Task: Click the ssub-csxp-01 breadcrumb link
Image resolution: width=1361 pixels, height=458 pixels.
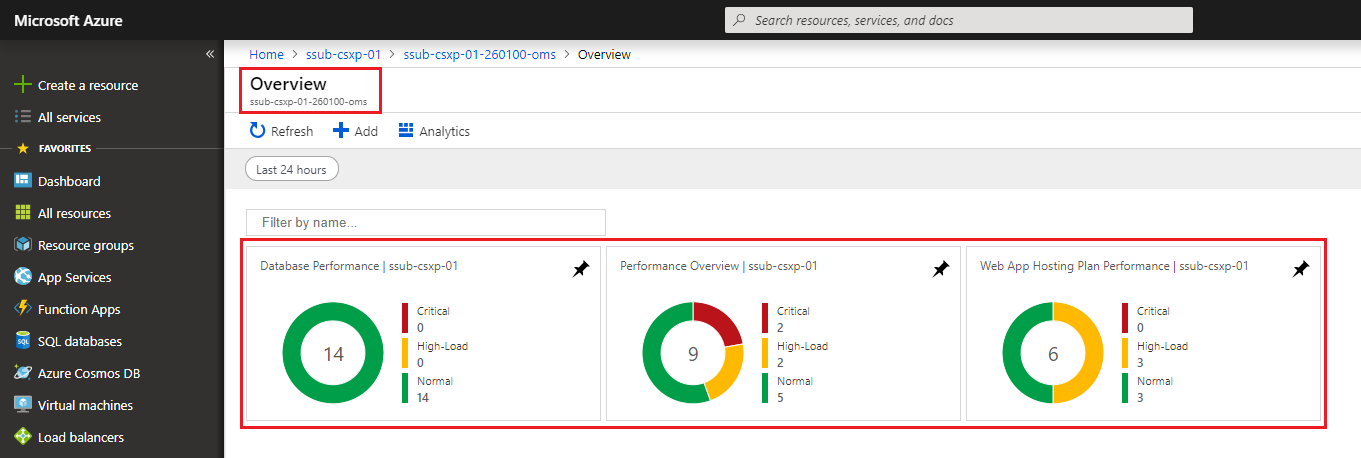Action: [x=343, y=54]
